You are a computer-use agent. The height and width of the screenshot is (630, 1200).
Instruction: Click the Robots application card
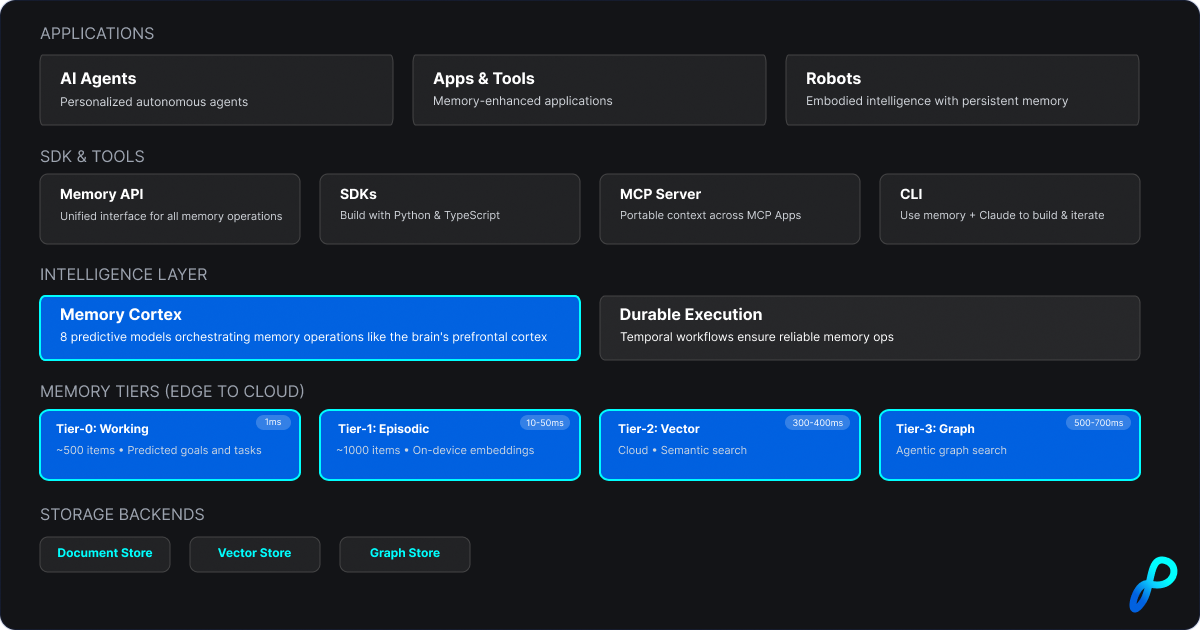point(962,90)
